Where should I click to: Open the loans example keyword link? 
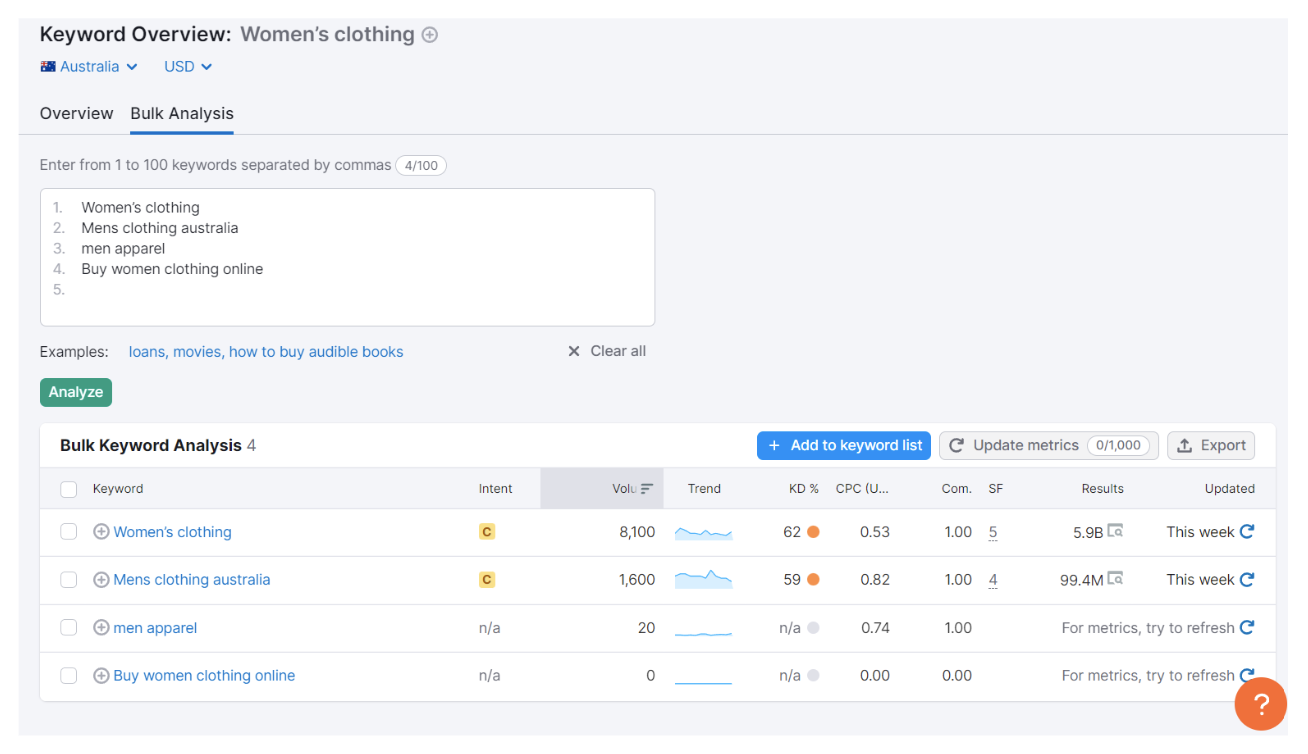point(146,351)
